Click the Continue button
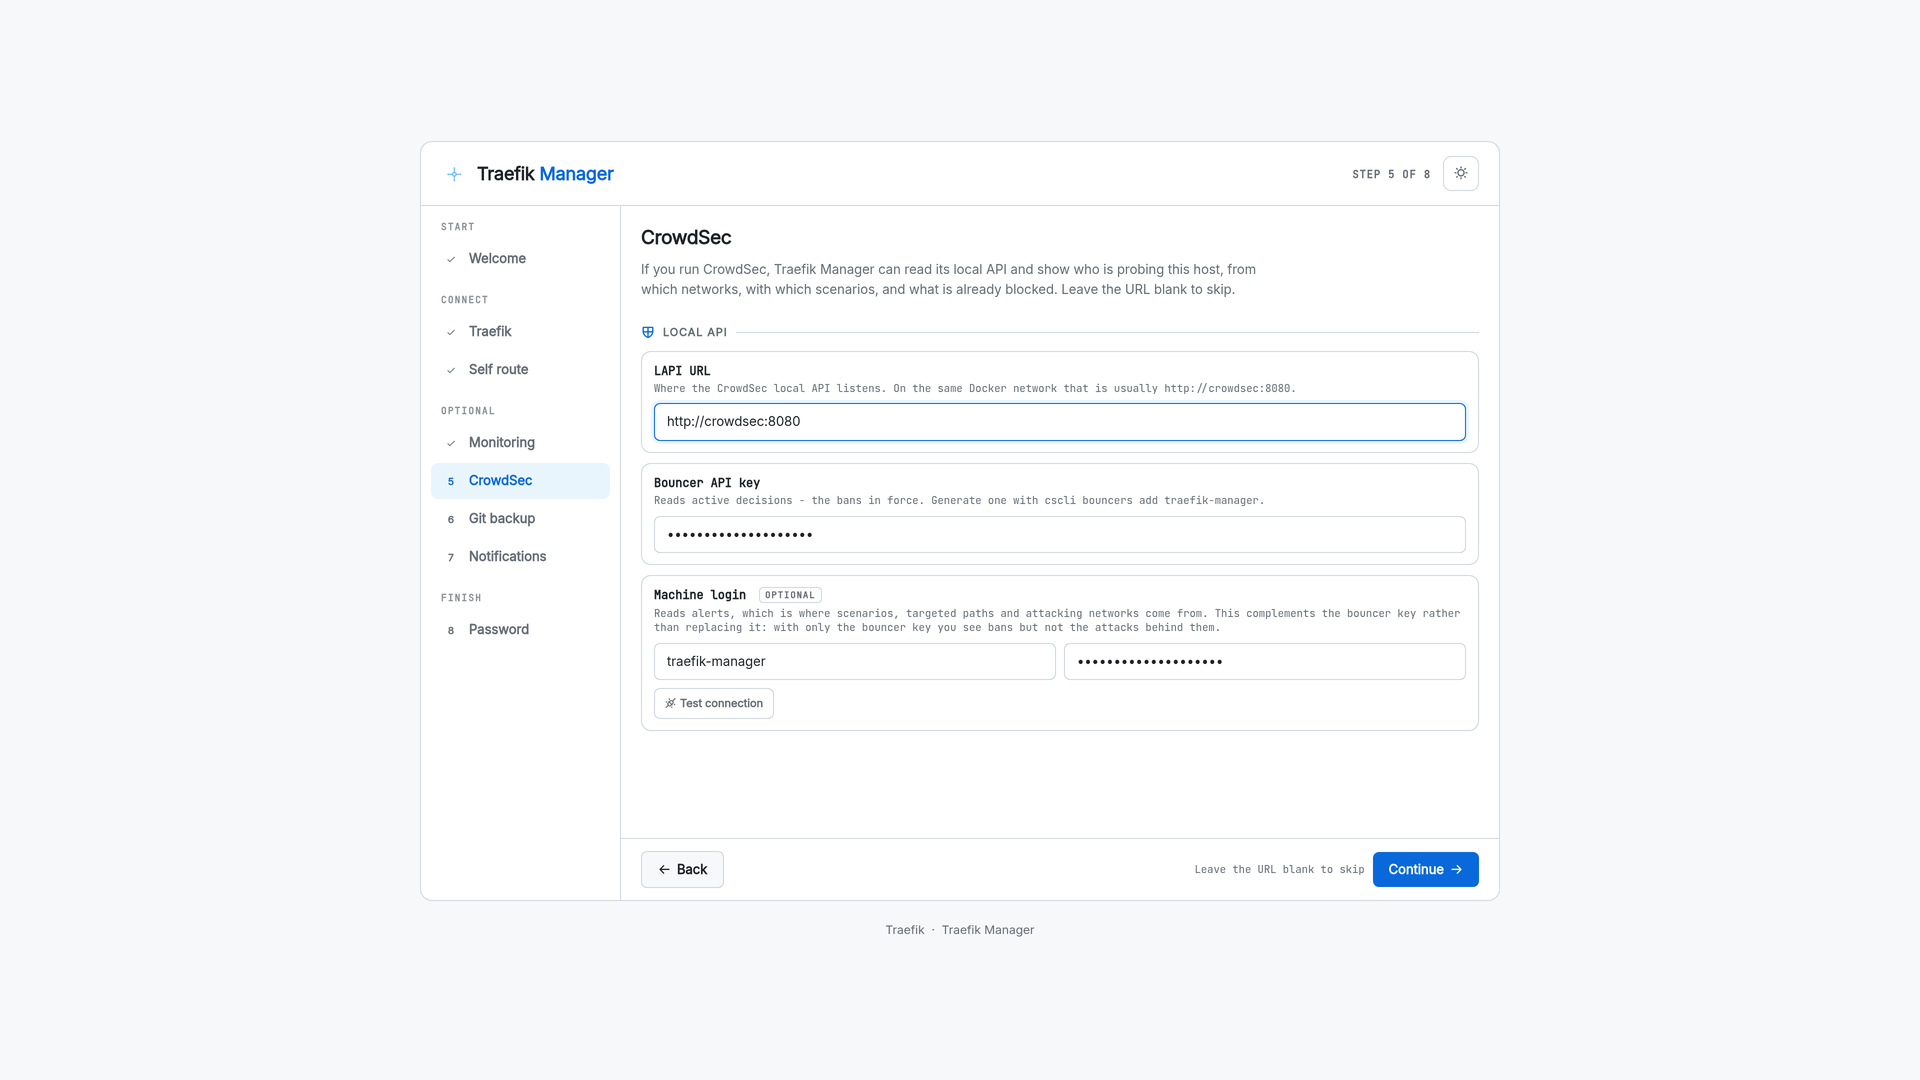1920x1080 pixels. 1425,869
